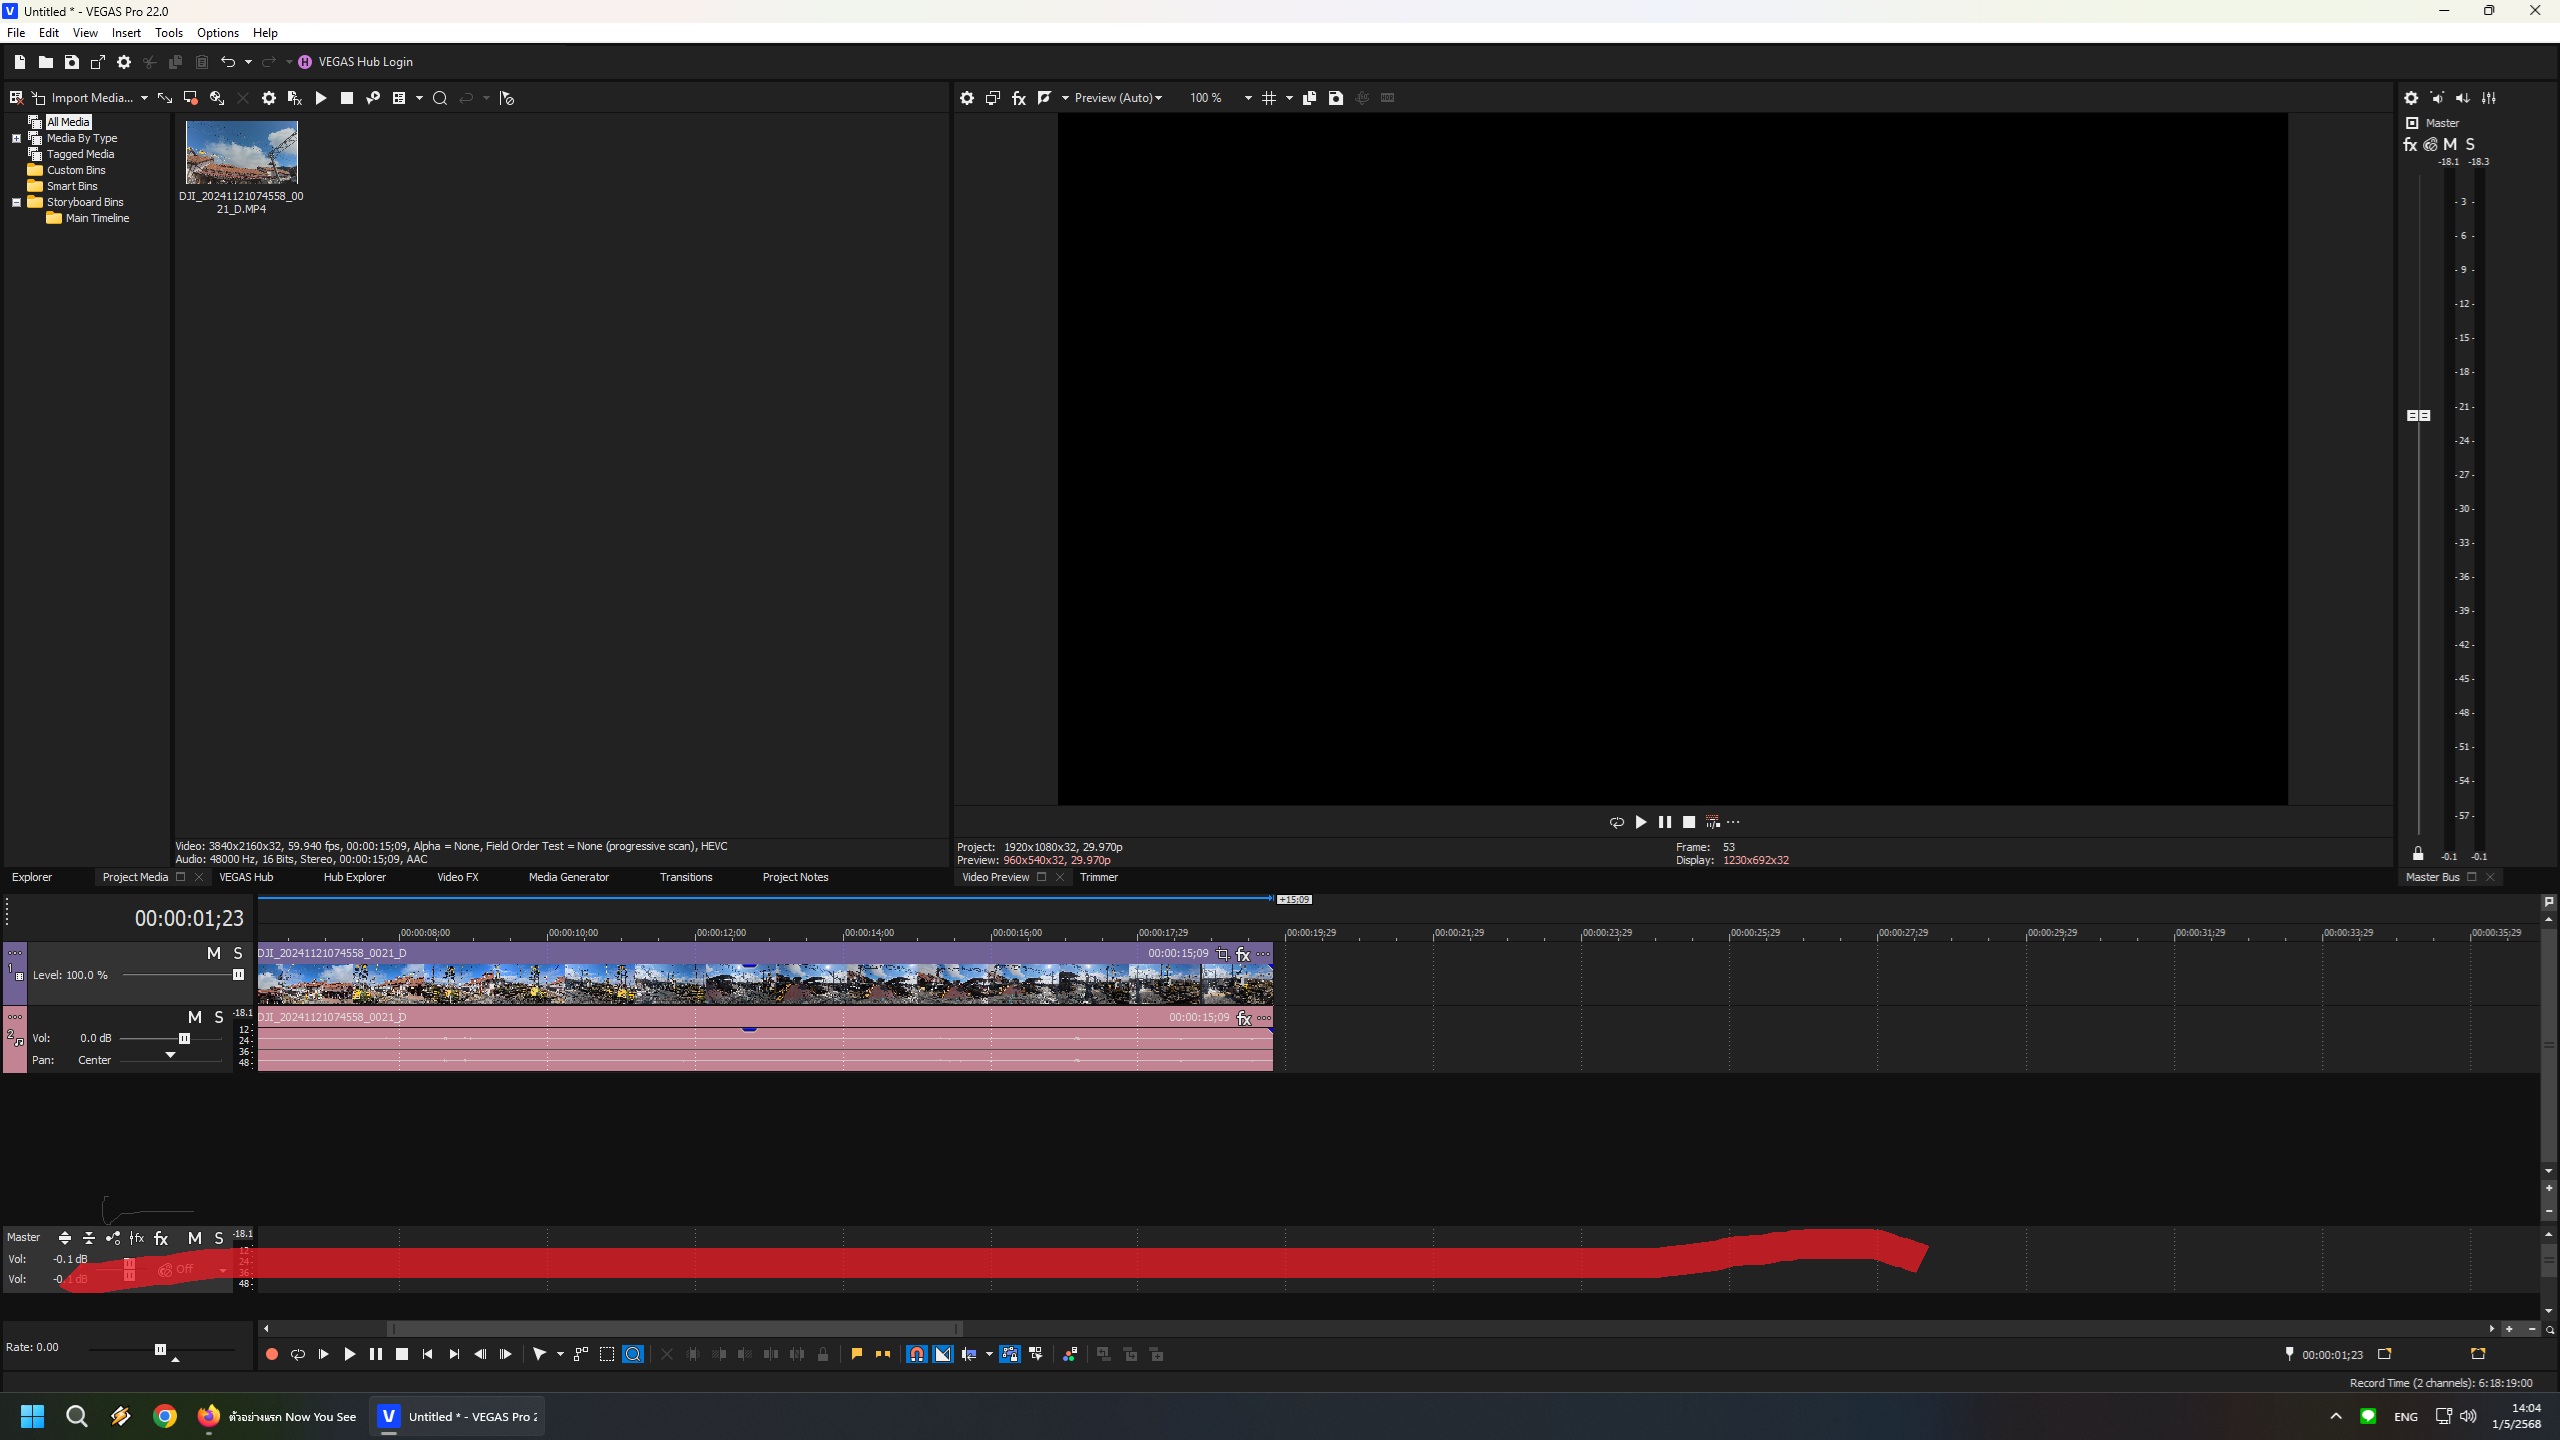Switch to the Trimmer tab
The image size is (2560, 1440).
1098,877
